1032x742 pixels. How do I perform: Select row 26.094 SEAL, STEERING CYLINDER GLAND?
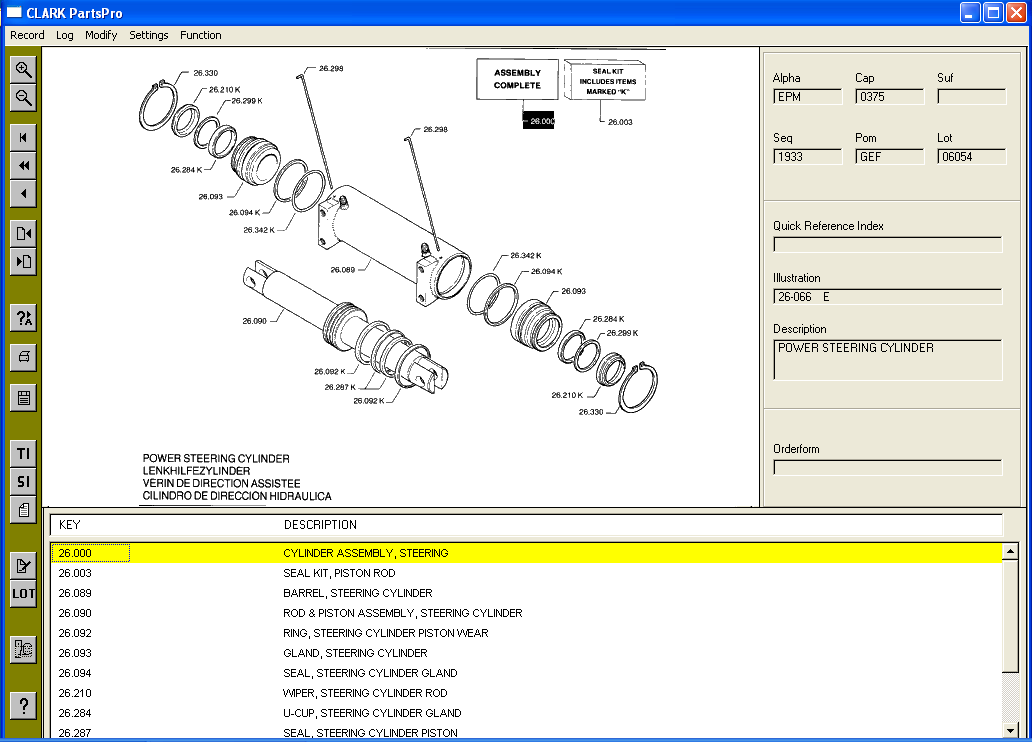click(x=527, y=673)
